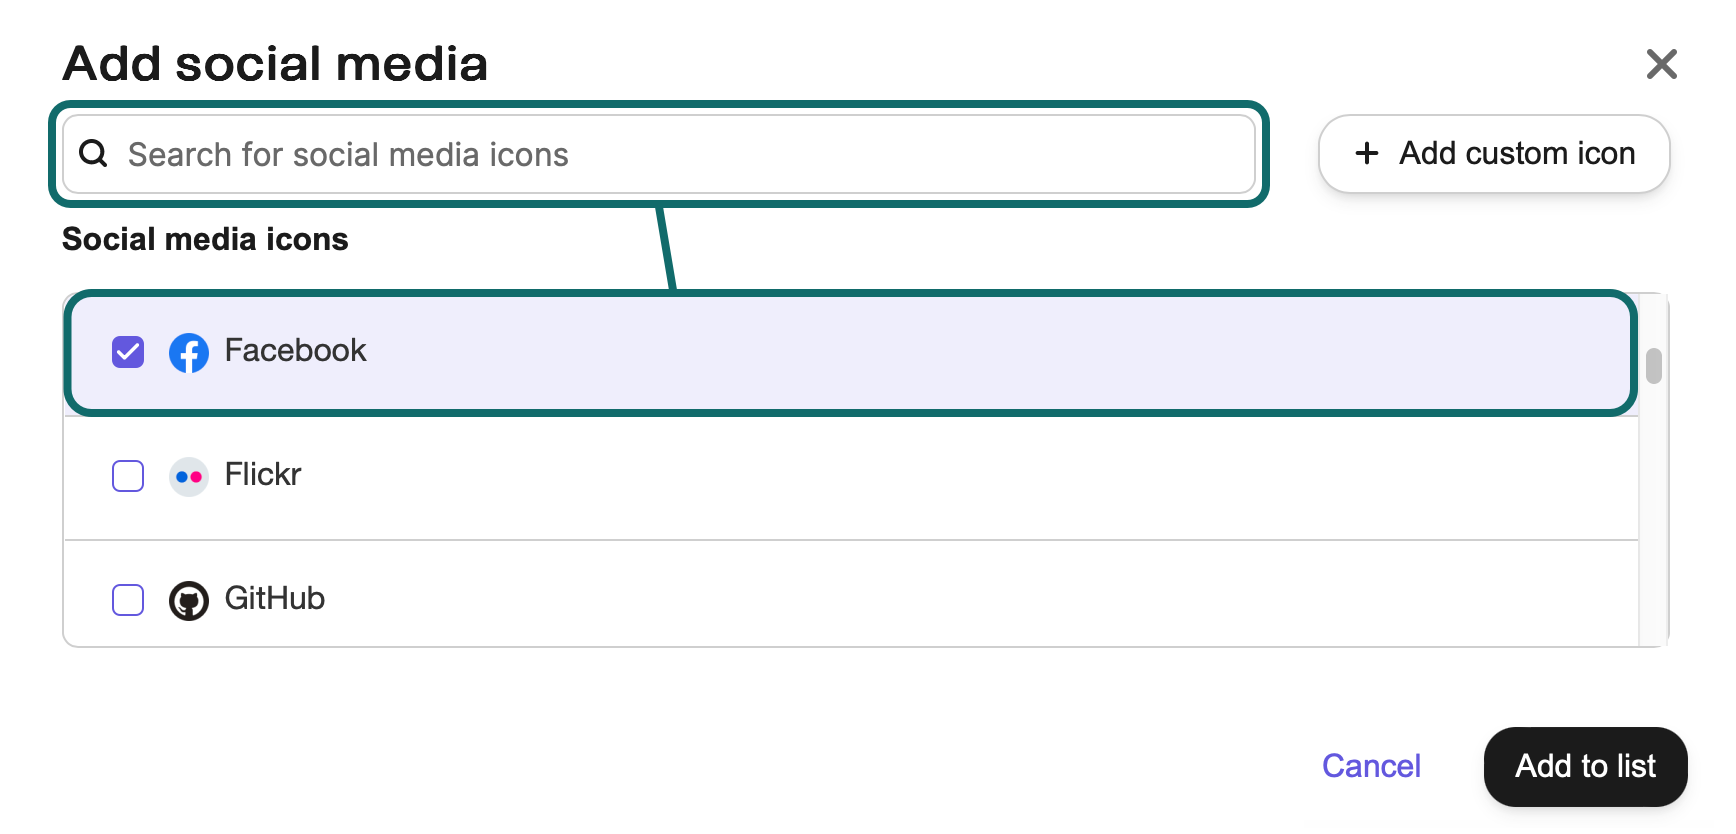
Task: Click the magnifying glass search icon
Action: 93,154
